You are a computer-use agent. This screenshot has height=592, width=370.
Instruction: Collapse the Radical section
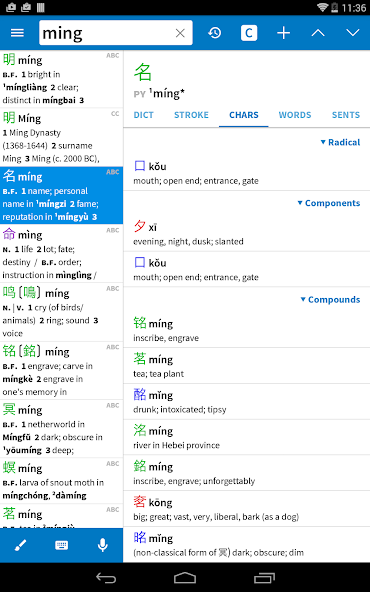coord(340,142)
